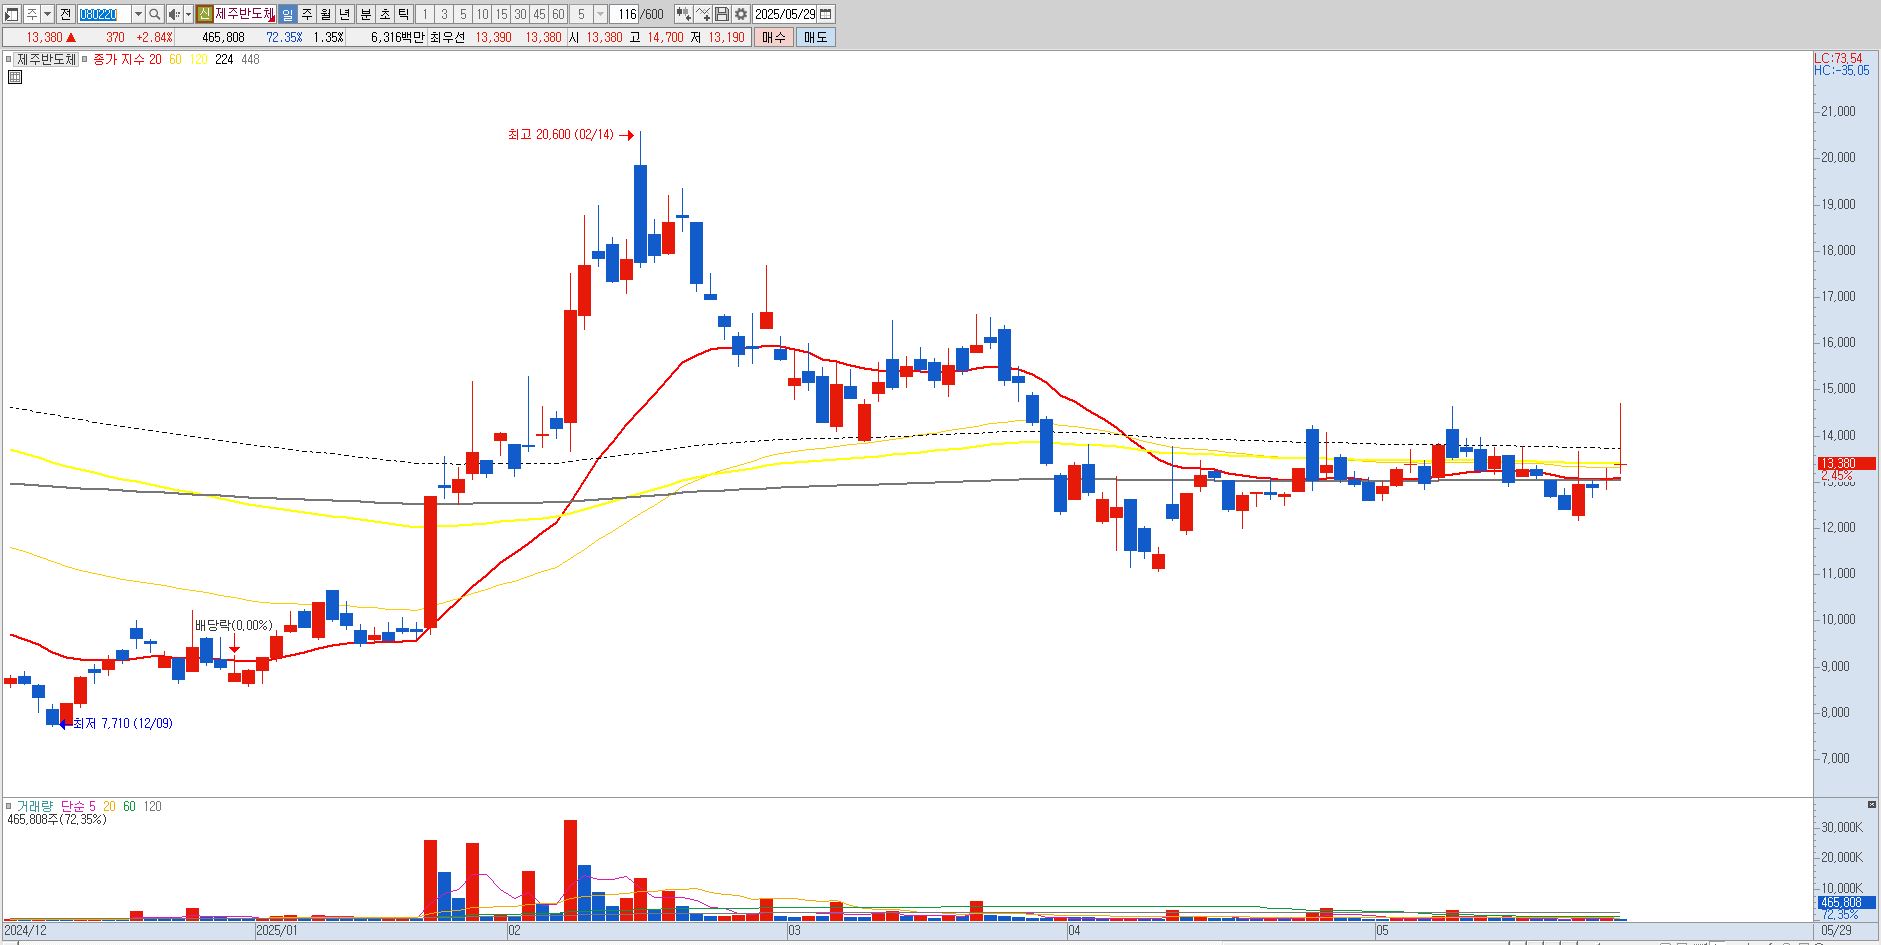Click the 종가 지수 20 moving average label

coord(127,59)
